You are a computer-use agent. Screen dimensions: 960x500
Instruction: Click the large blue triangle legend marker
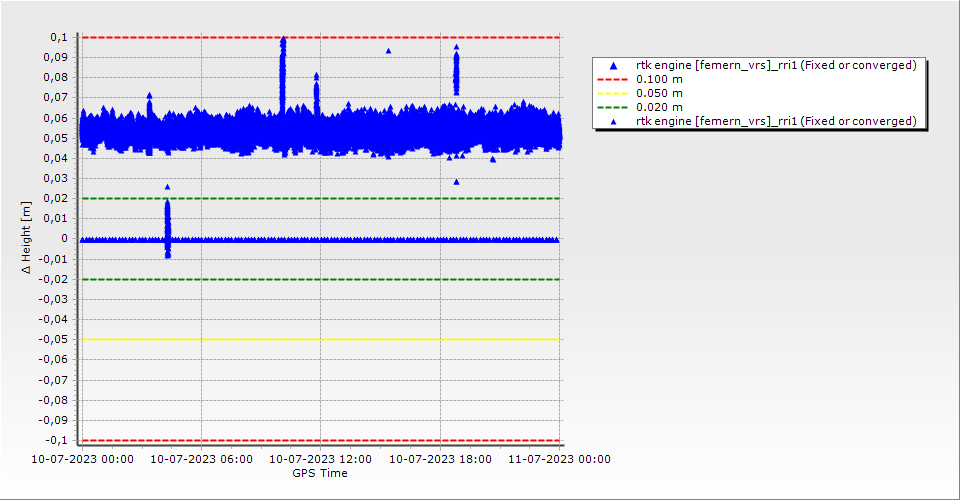click(614, 66)
